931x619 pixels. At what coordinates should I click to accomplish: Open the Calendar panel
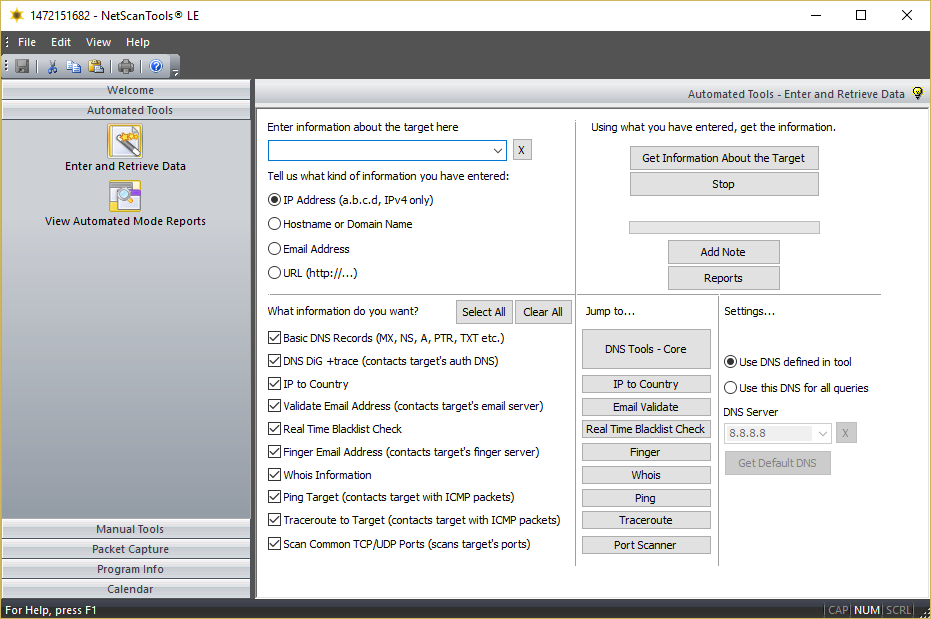pyautogui.click(x=126, y=589)
